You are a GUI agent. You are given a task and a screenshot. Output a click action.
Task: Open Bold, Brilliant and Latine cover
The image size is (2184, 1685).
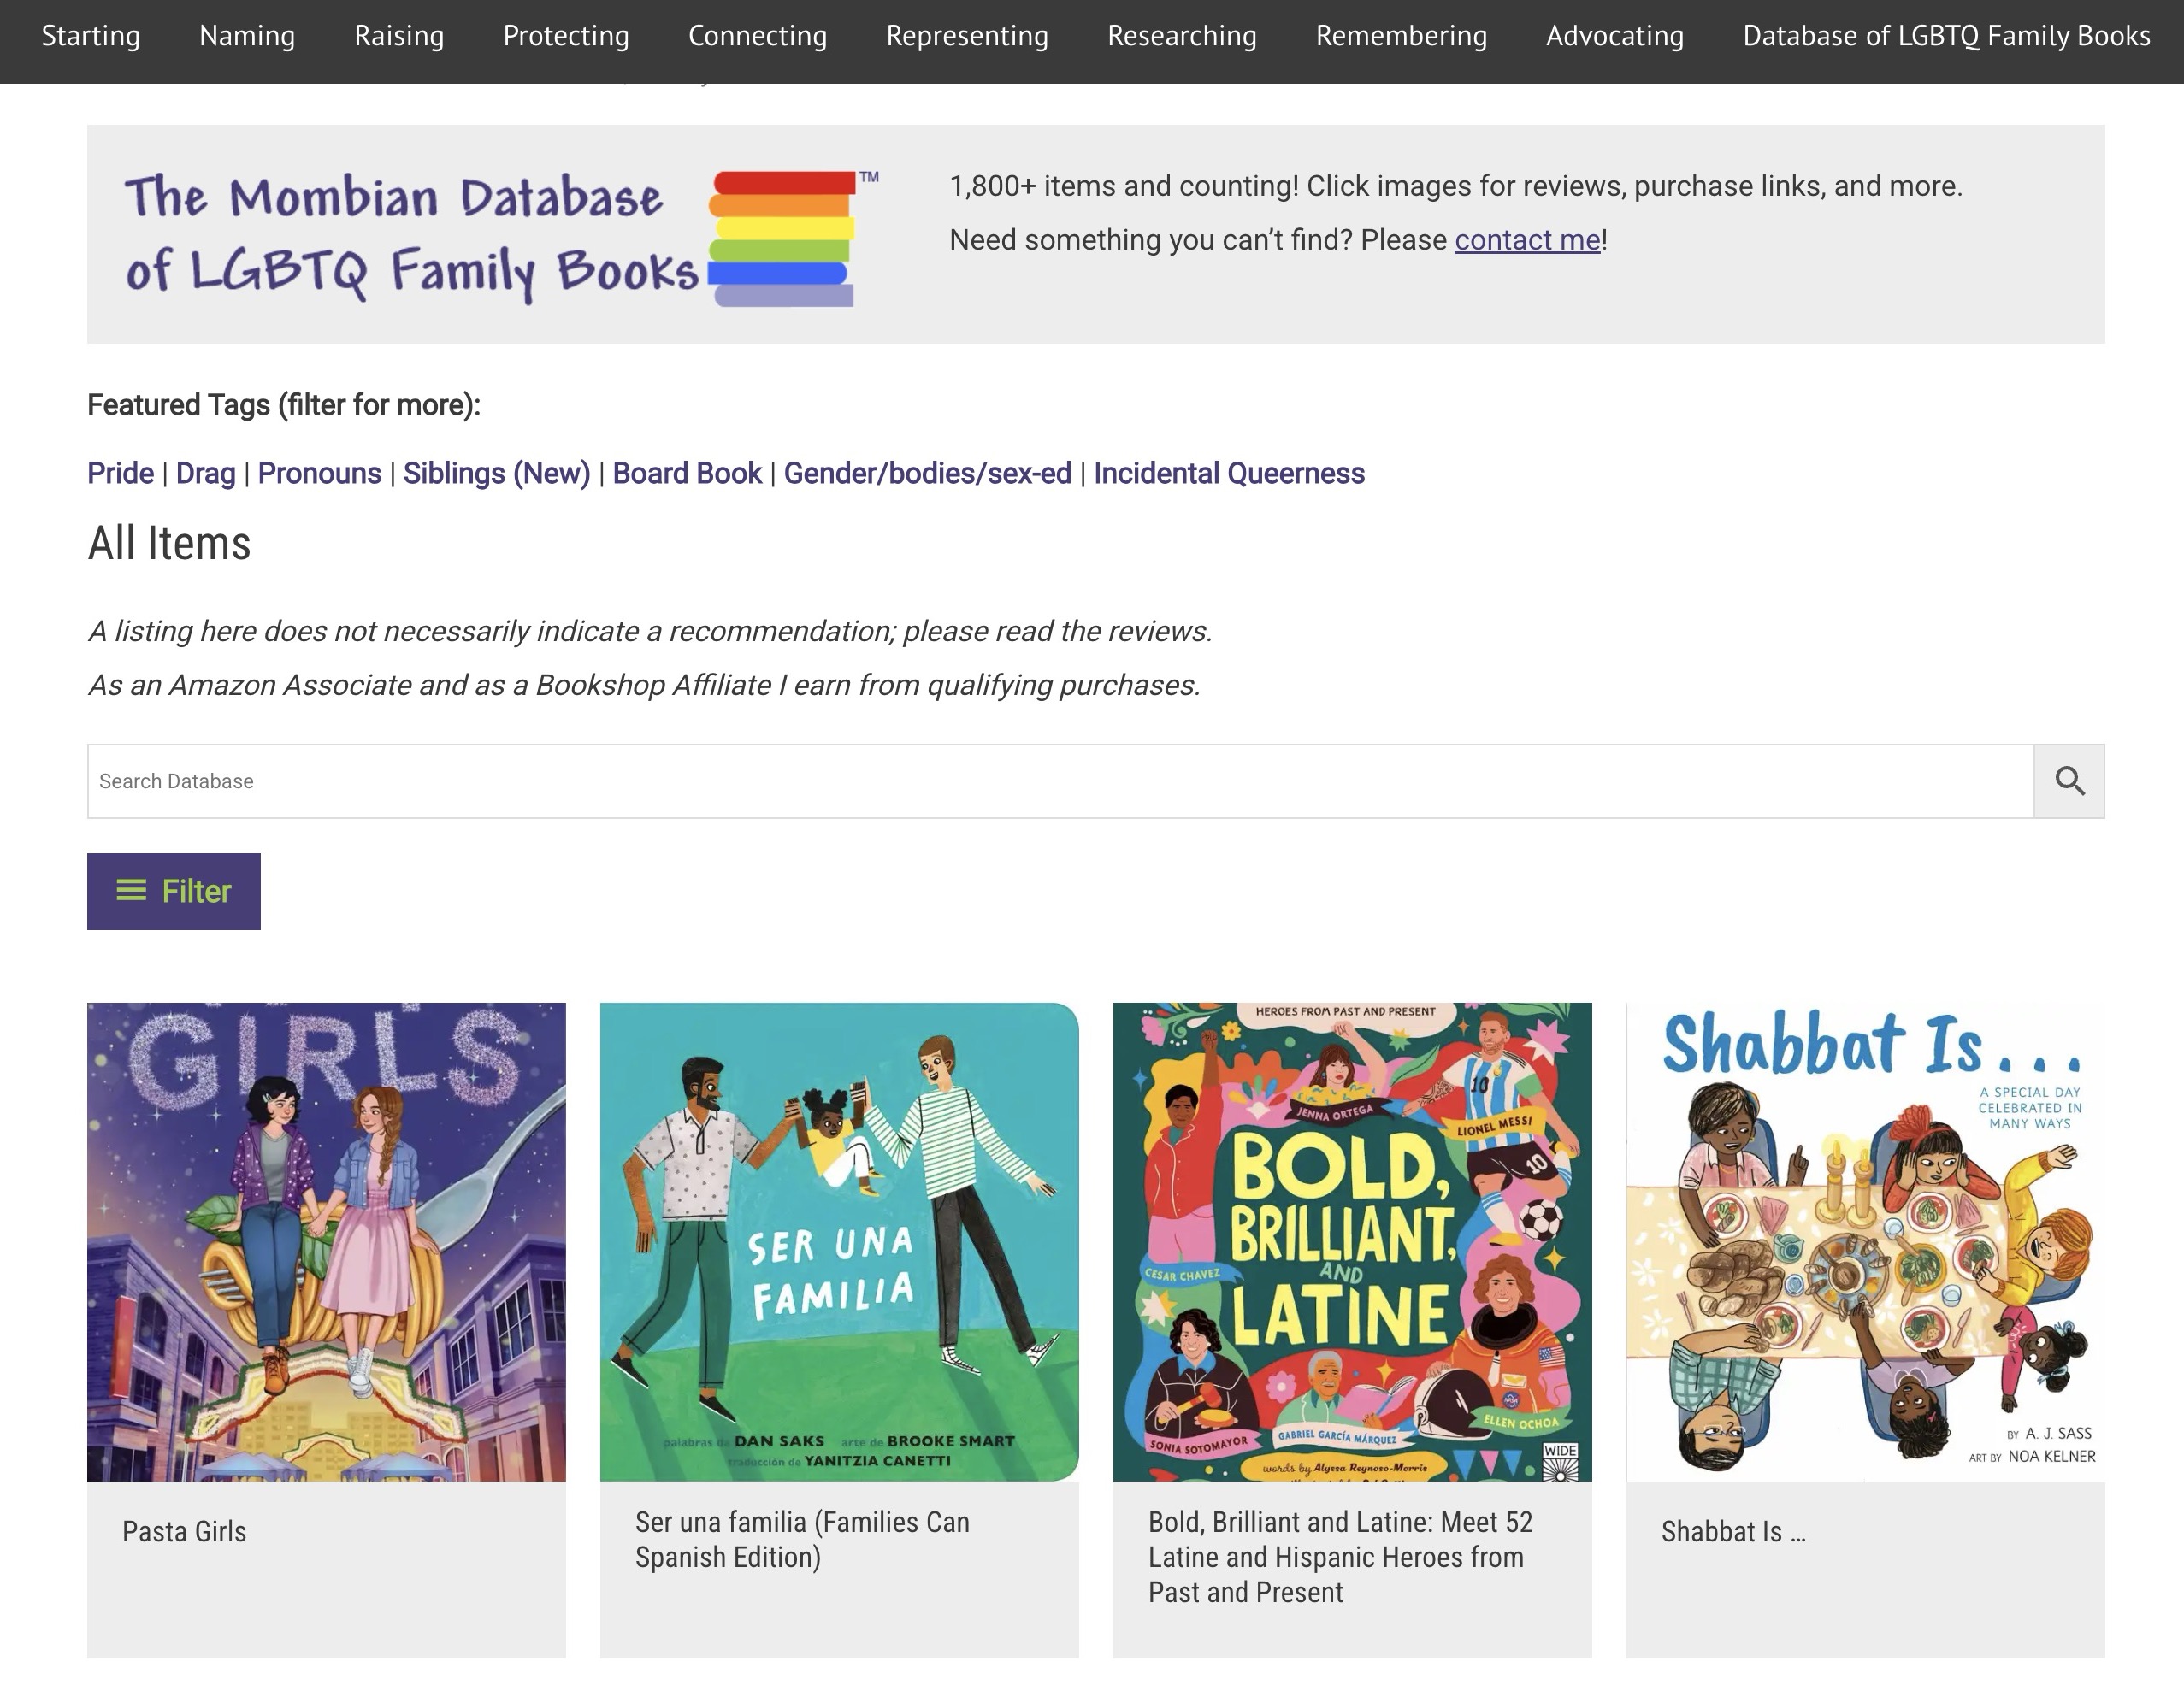(x=1352, y=1241)
